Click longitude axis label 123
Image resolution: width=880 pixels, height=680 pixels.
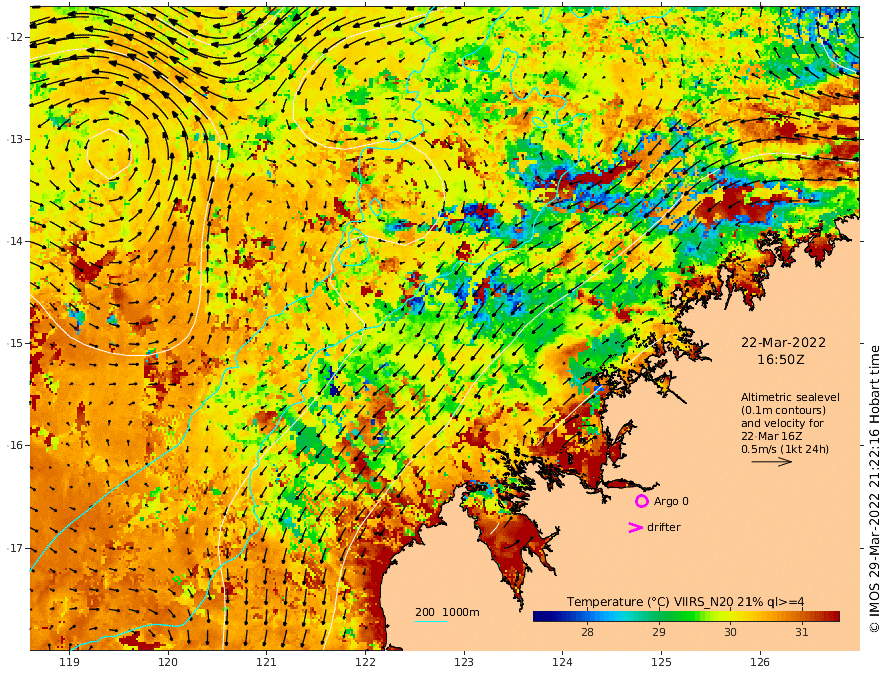[x=464, y=662]
